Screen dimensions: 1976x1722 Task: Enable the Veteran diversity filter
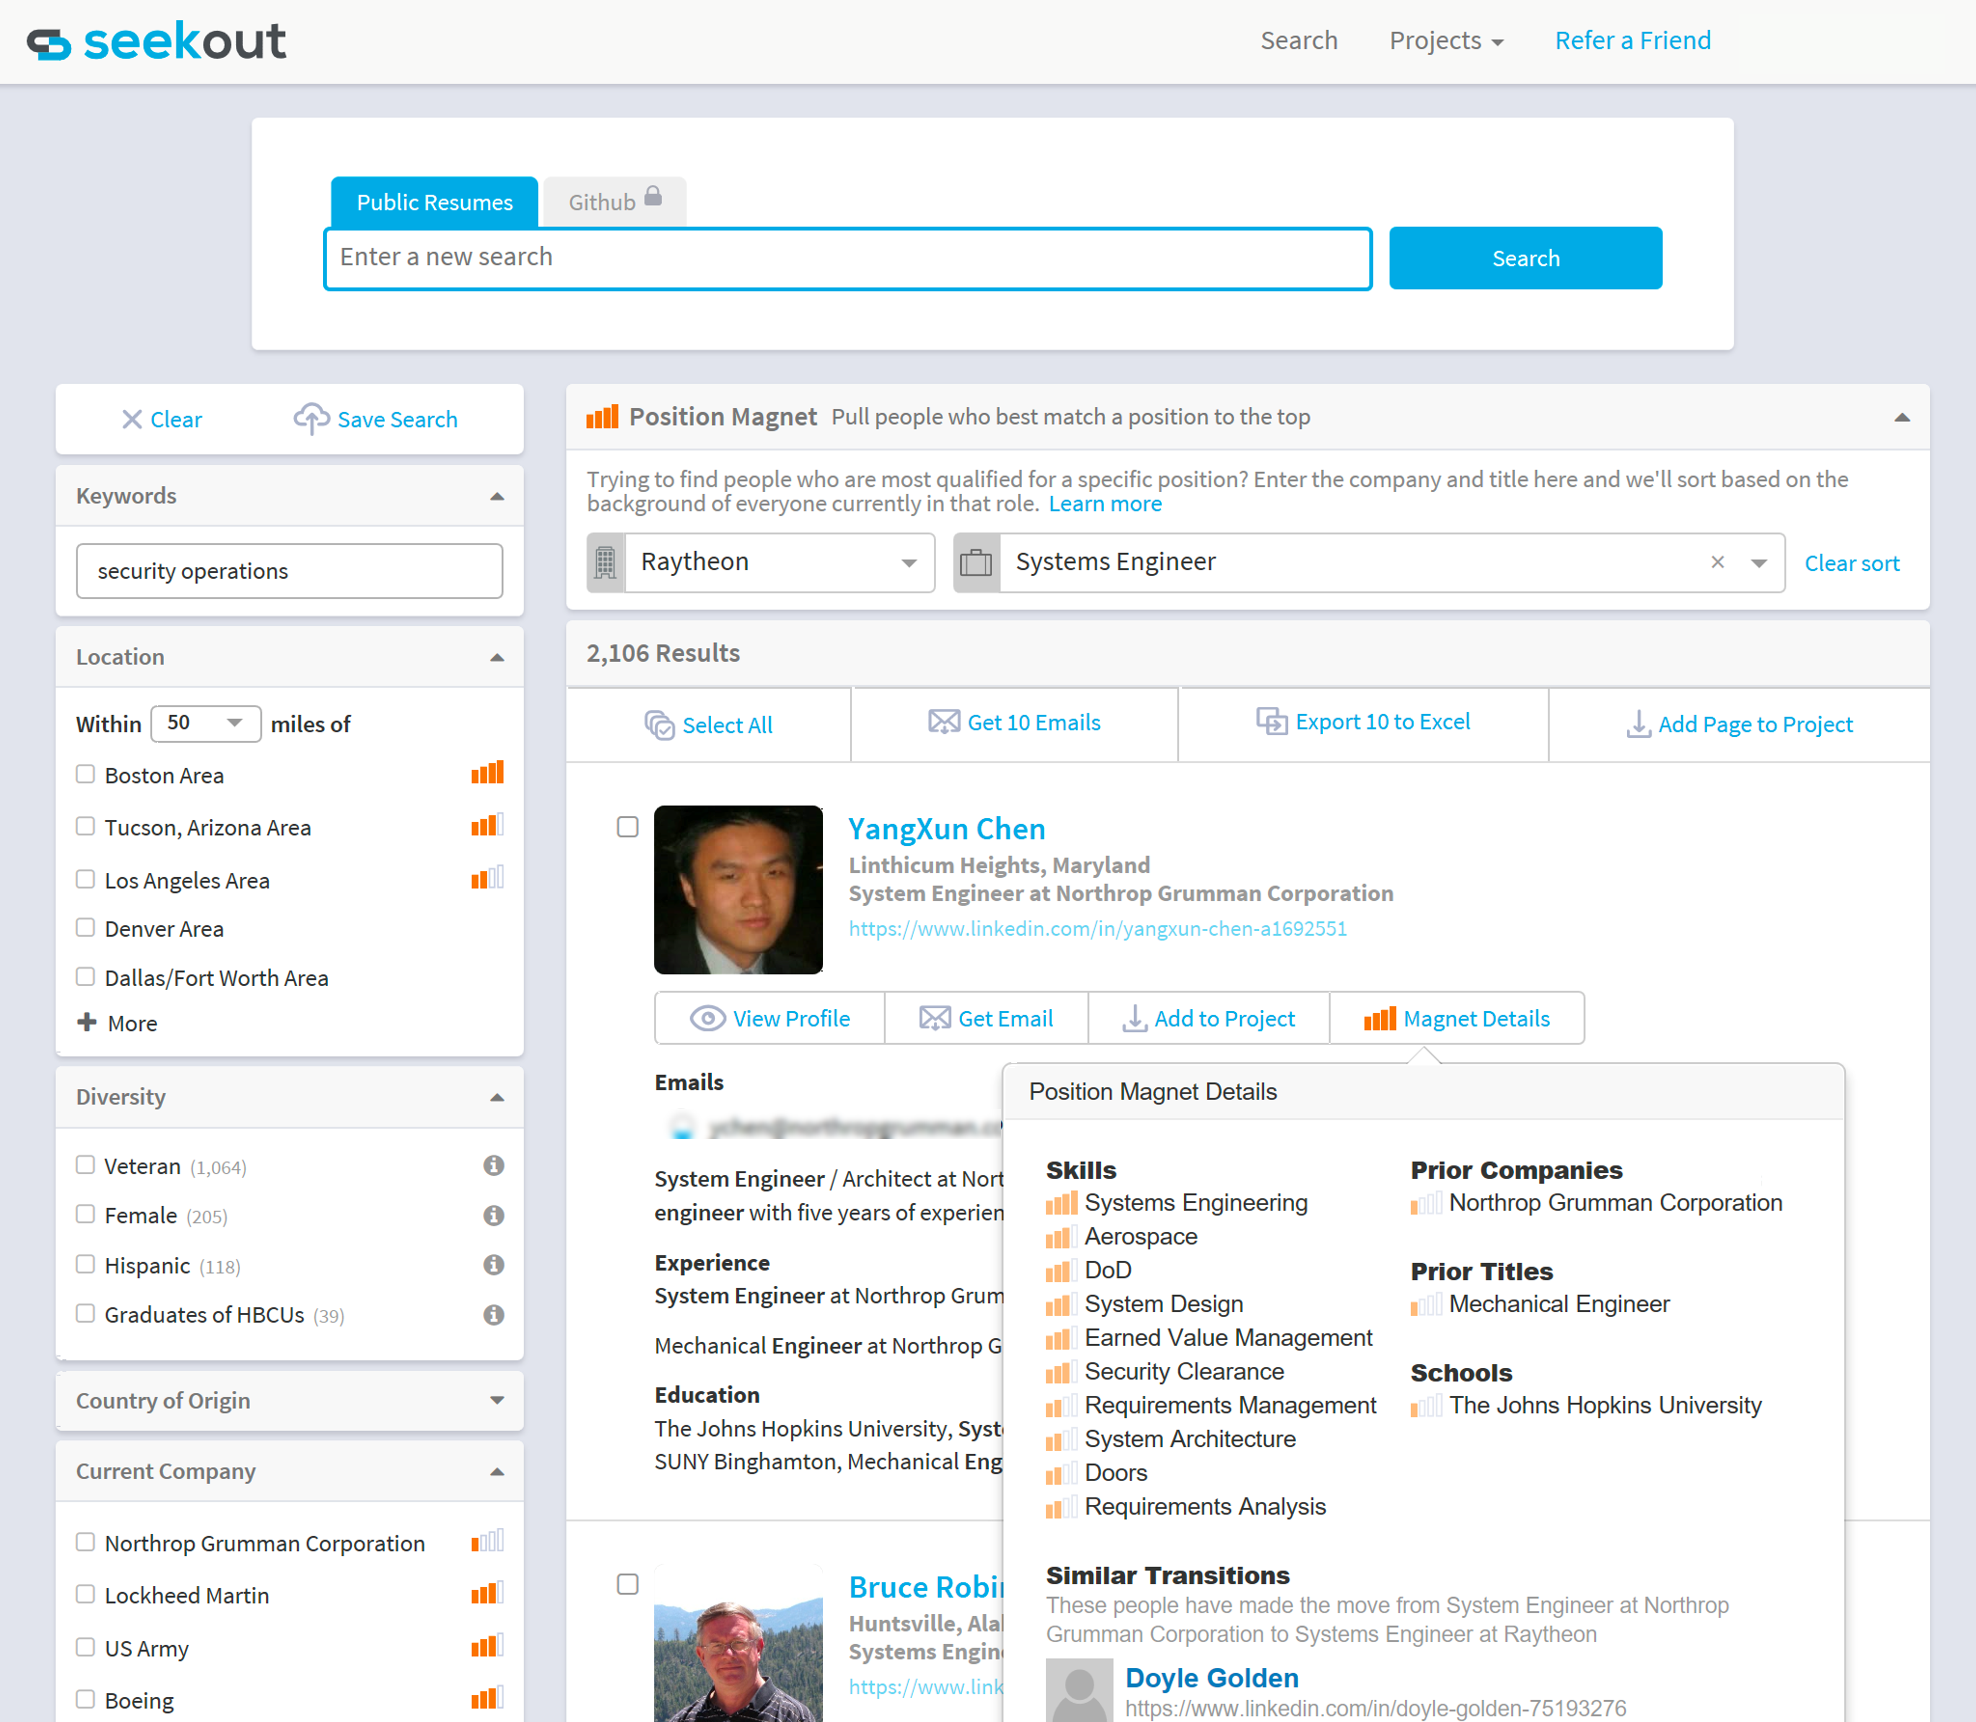coord(86,1165)
